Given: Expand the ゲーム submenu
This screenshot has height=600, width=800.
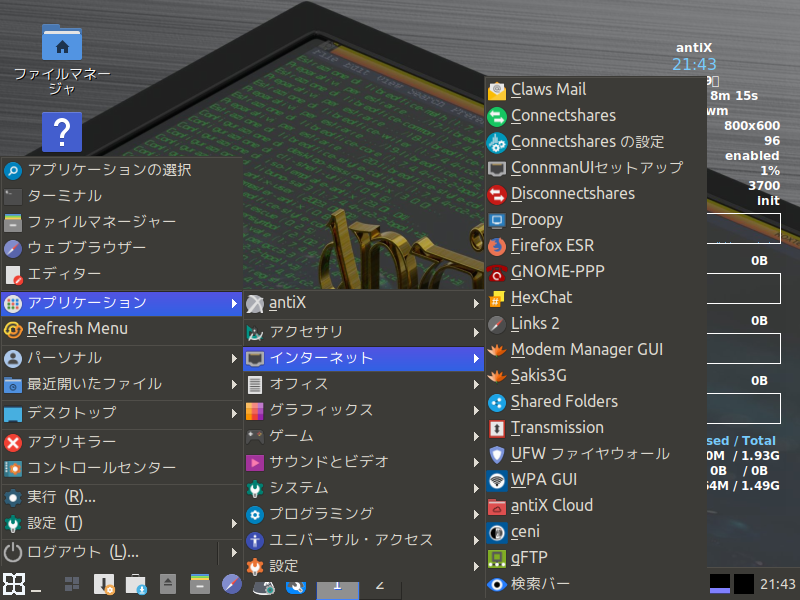Looking at the screenshot, I should pyautogui.click(x=363, y=436).
